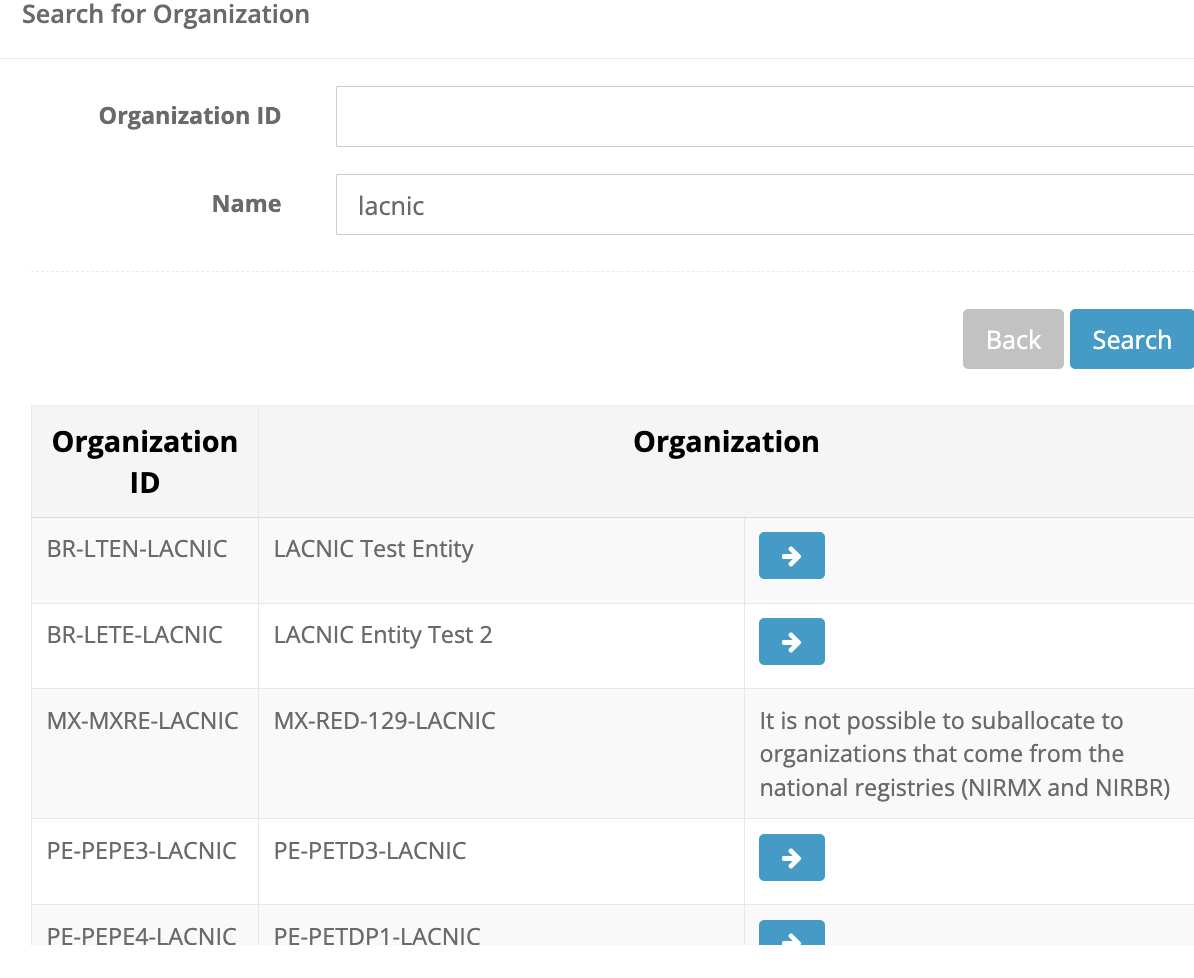This screenshot has width=1194, height=978.
Task: Click the MX-RED-129-LACNIC name
Action: [x=385, y=721]
